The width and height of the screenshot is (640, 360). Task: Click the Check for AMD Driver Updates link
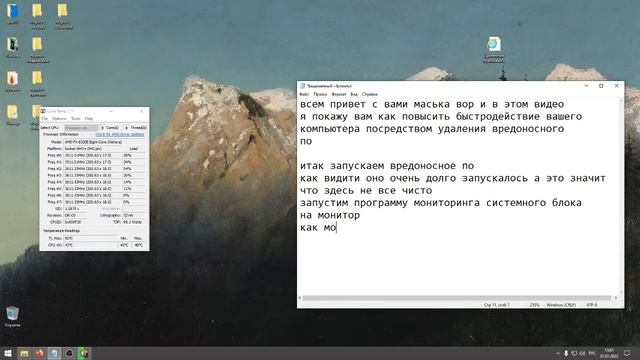coord(120,134)
